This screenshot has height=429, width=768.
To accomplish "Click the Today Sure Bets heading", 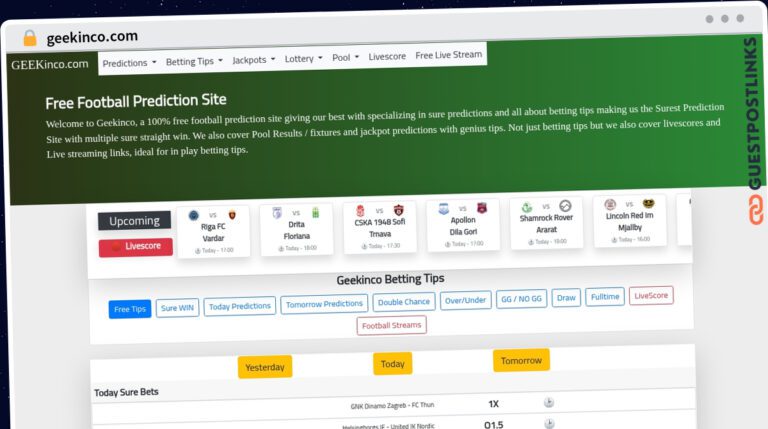I will [126, 392].
